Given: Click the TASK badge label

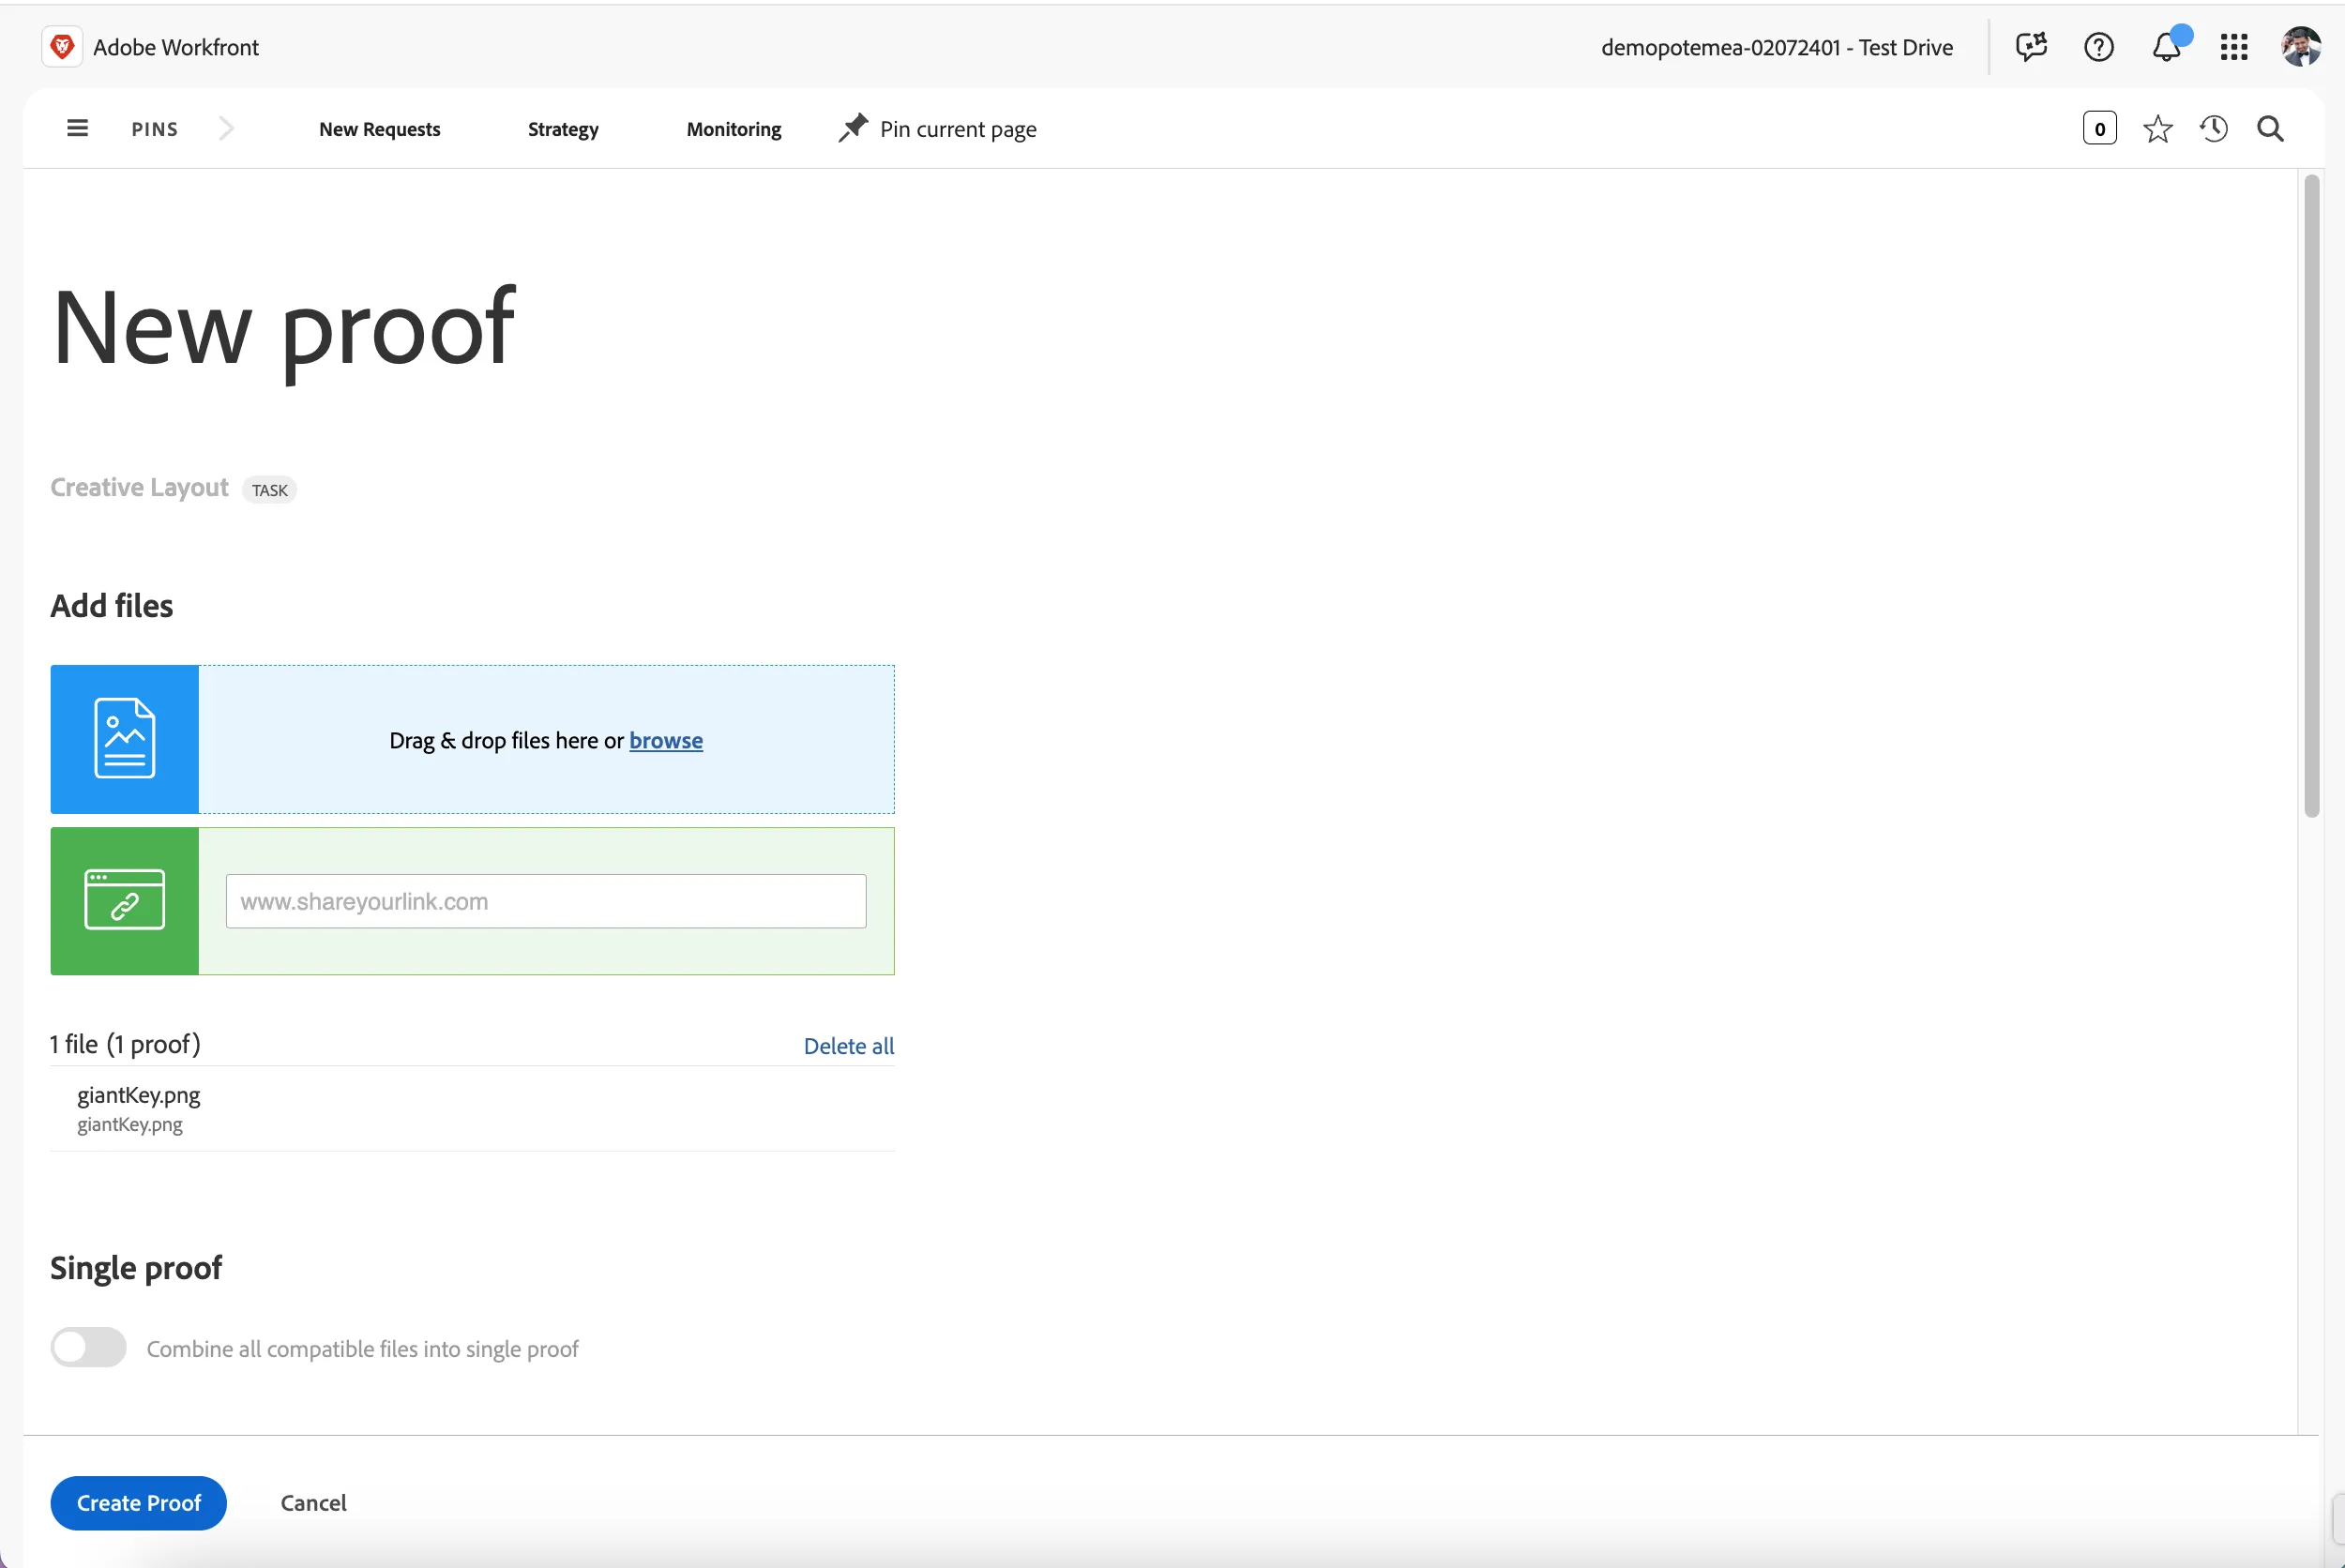Looking at the screenshot, I should (x=270, y=490).
